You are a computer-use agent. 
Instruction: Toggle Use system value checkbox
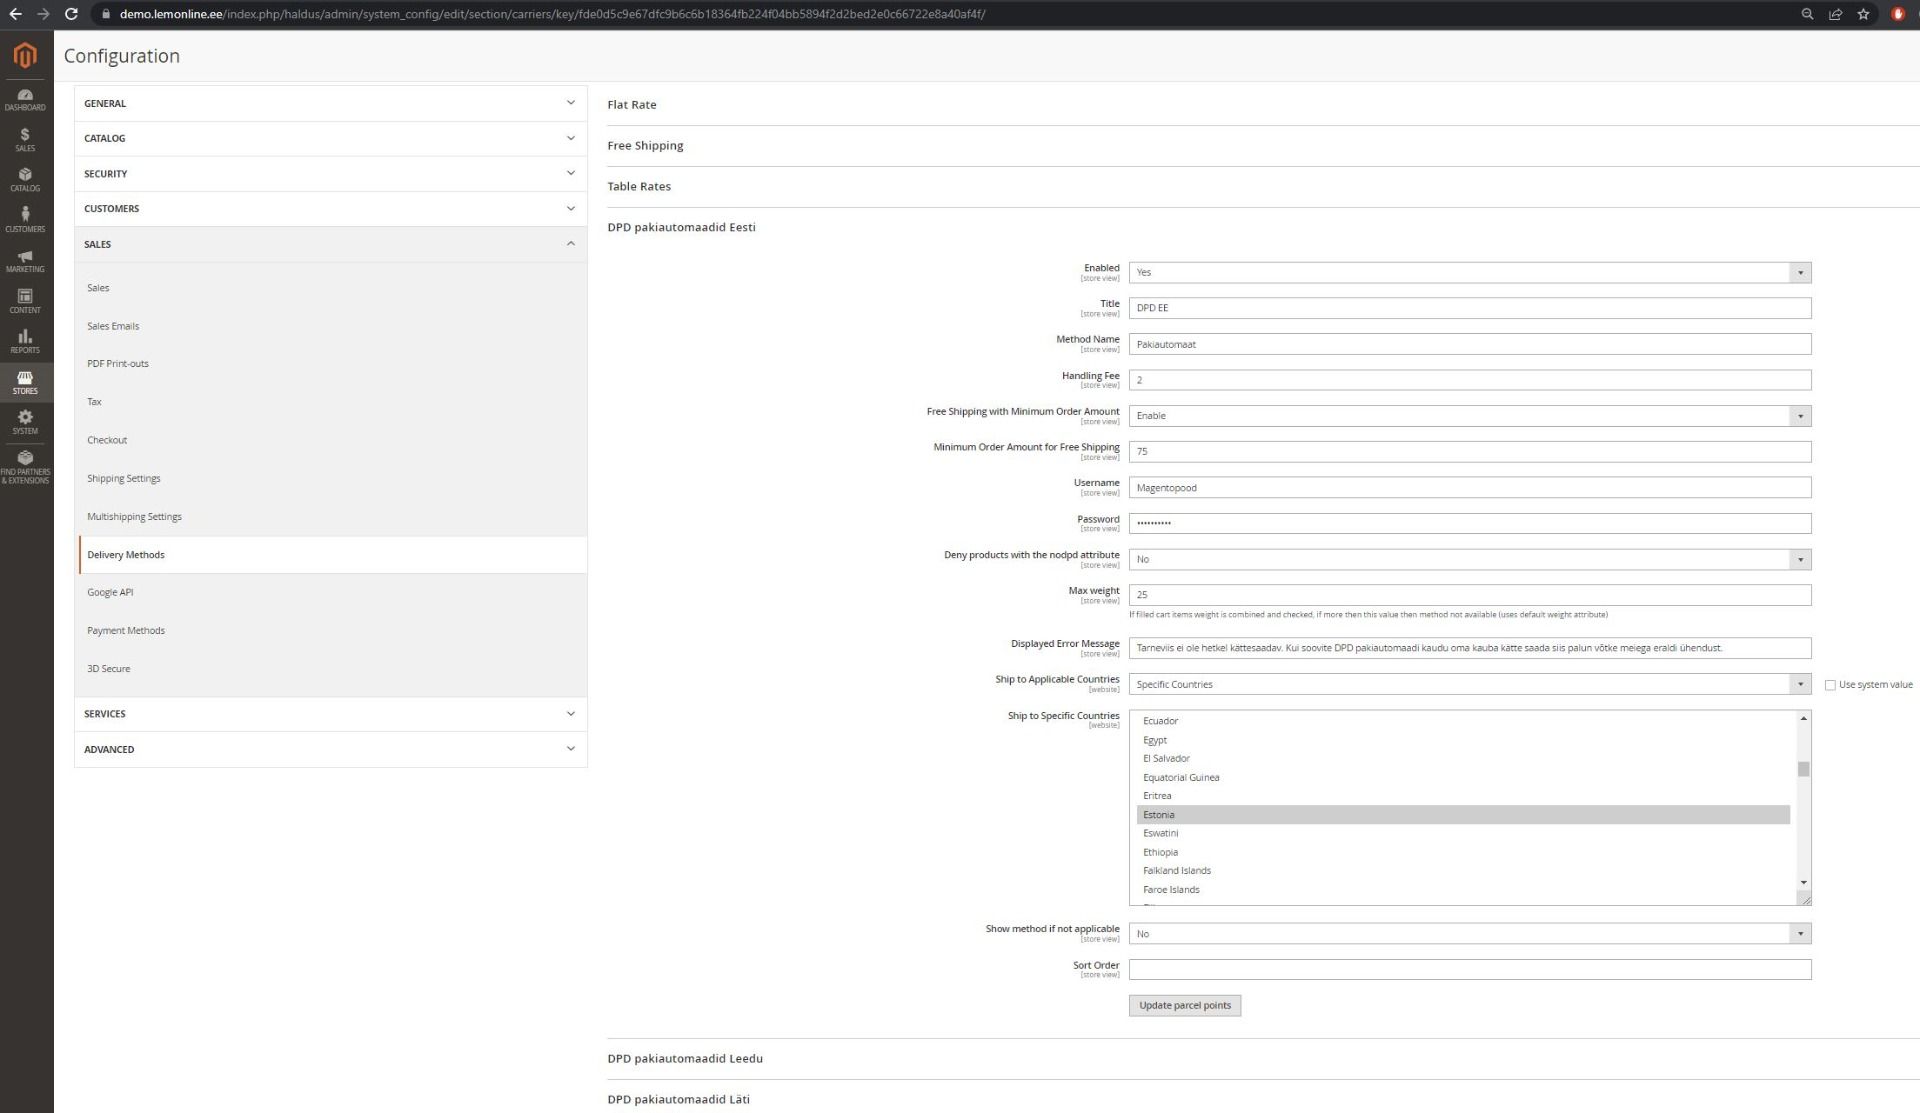[1830, 685]
